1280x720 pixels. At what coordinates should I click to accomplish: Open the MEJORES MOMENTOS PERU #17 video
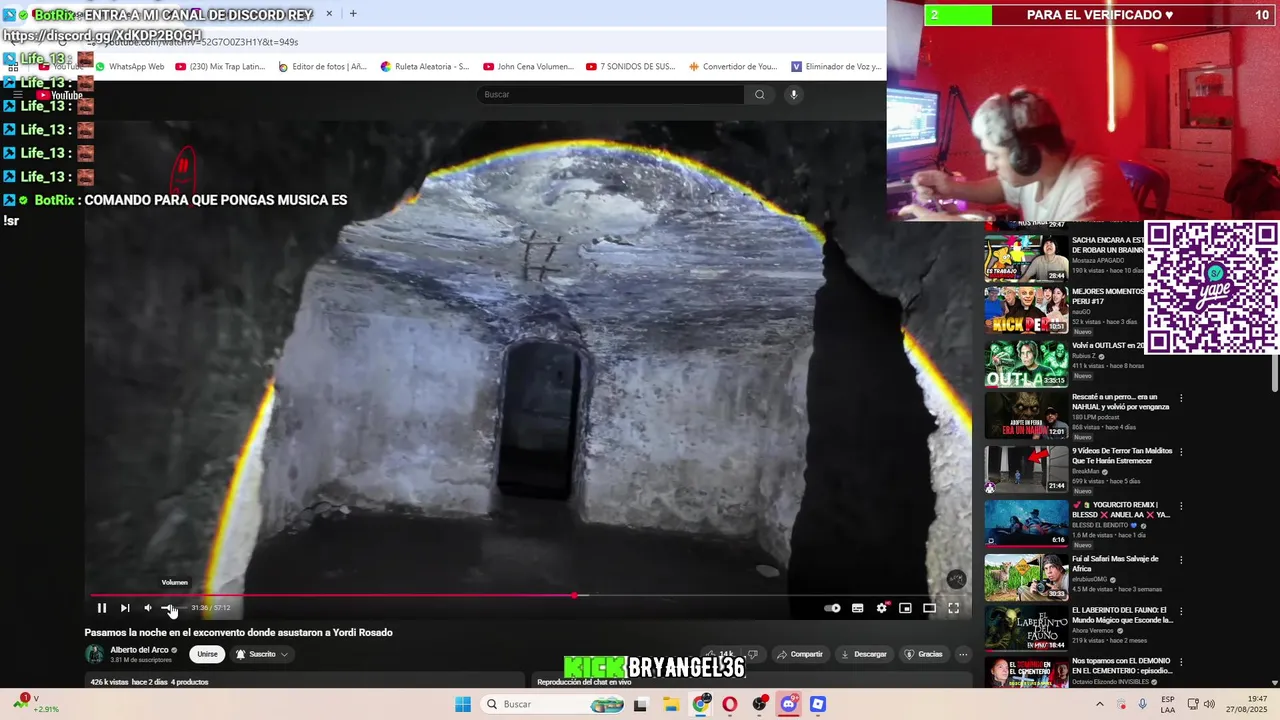[x=1026, y=310]
